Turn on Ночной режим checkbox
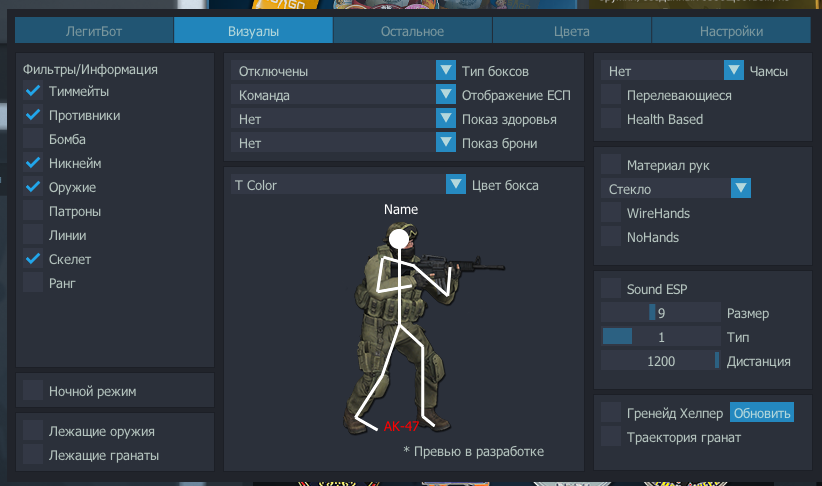822x486 pixels. [x=33, y=391]
